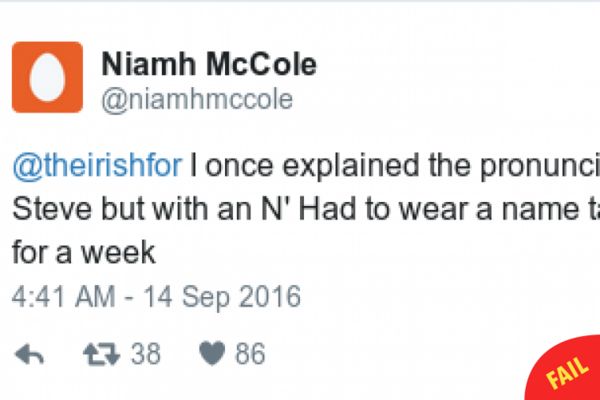Open the orange egg profile avatar
Viewport: 600px width, 400px height.
(x=47, y=77)
